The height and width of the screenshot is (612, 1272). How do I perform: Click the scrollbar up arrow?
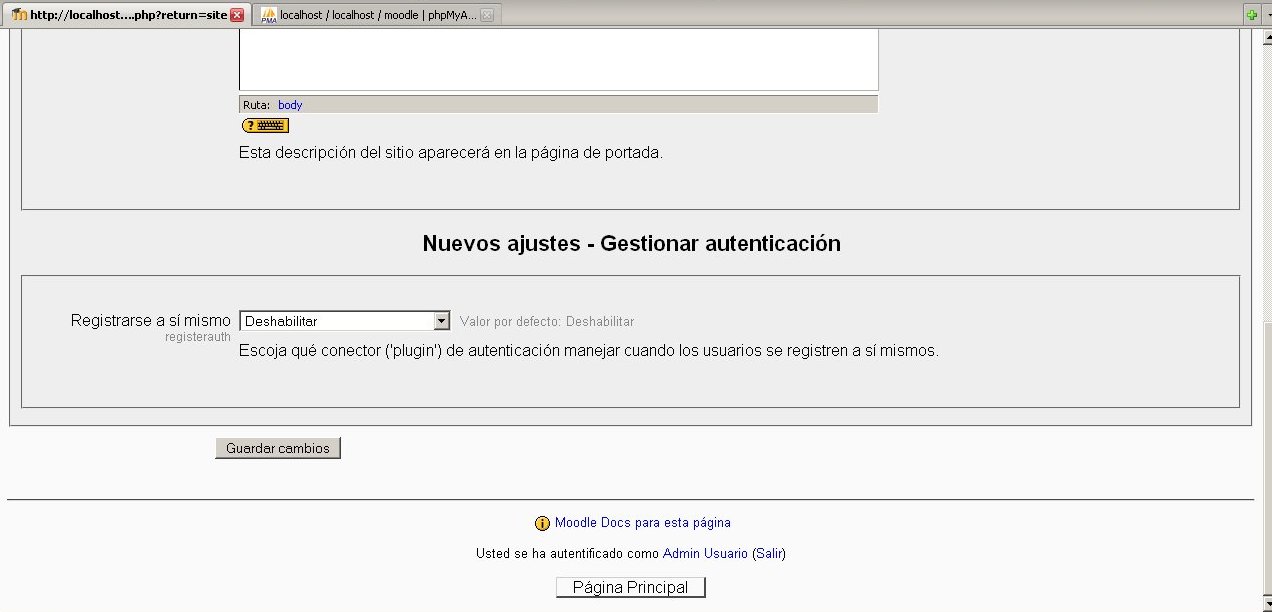[1264, 37]
